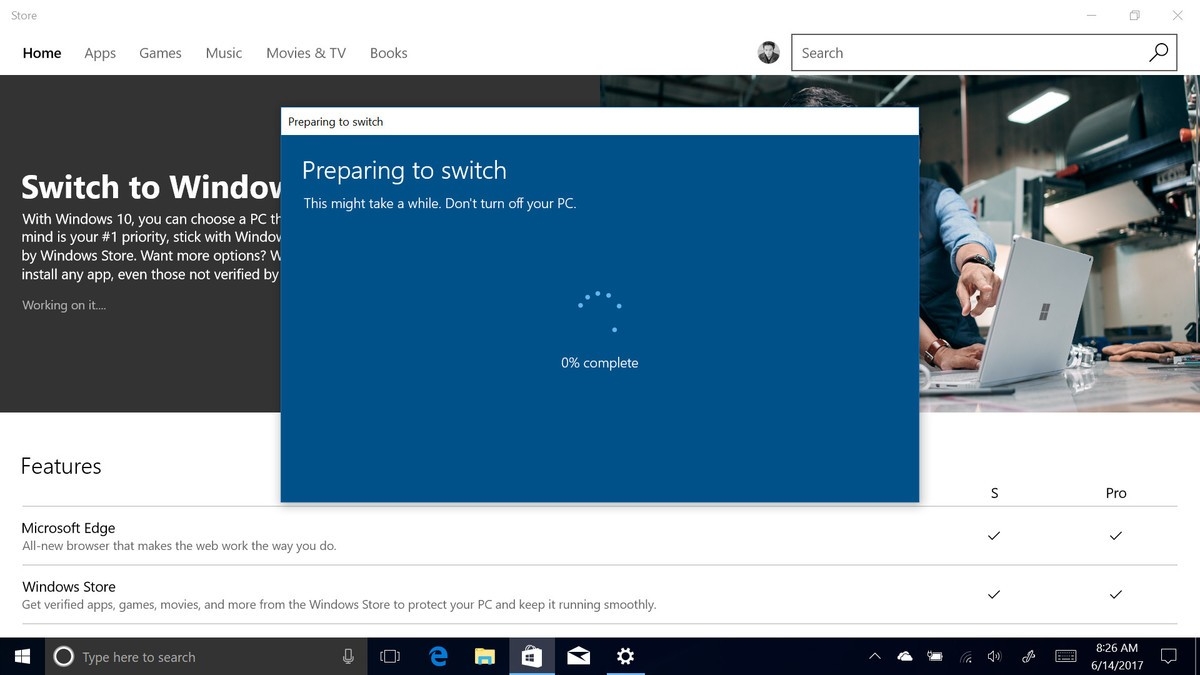Switch to the Apps section
Image resolution: width=1200 pixels, height=675 pixels.
coord(99,52)
